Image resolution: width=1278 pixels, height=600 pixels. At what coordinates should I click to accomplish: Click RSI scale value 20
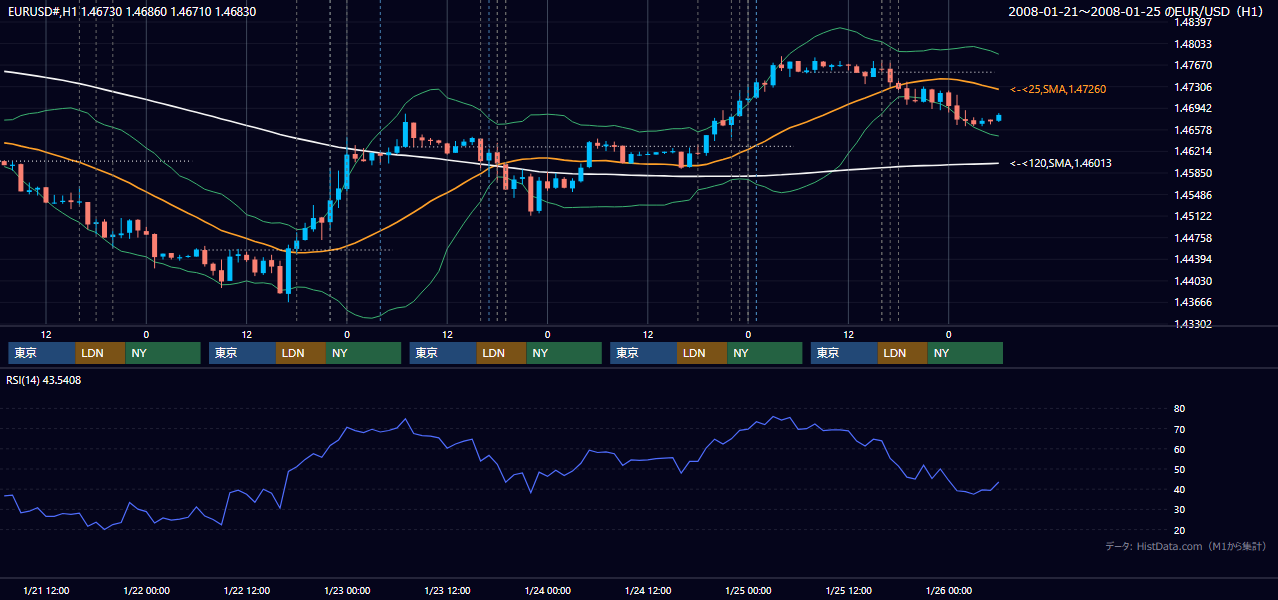[1179, 530]
